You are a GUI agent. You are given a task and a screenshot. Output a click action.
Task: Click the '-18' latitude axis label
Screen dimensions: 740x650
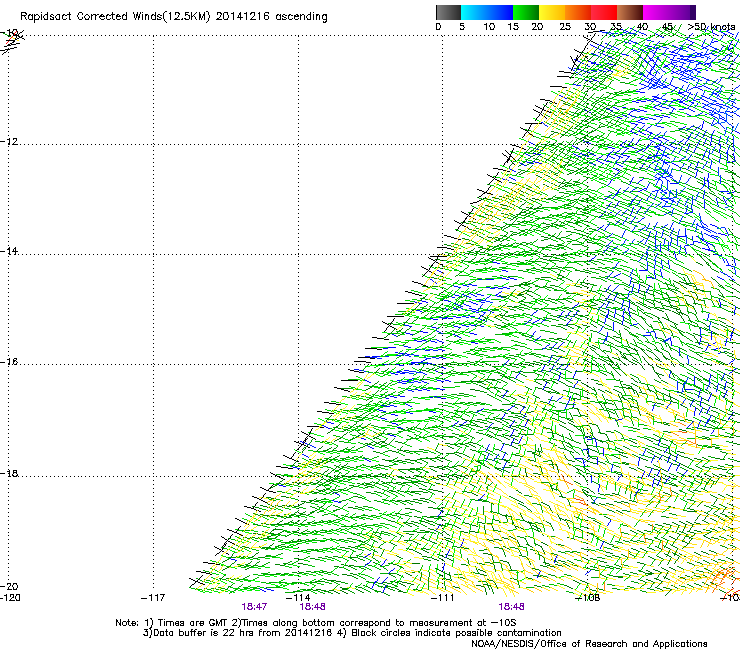click(x=9, y=473)
